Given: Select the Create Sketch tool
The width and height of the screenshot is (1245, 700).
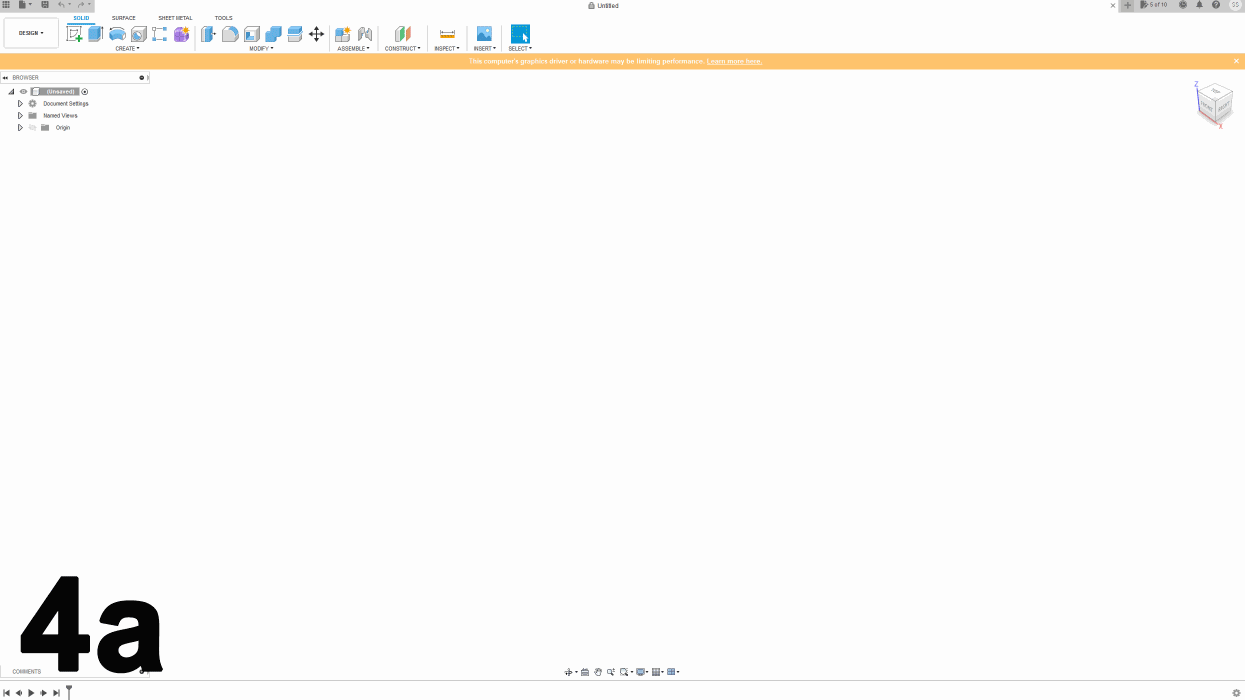Looking at the screenshot, I should pos(75,33).
